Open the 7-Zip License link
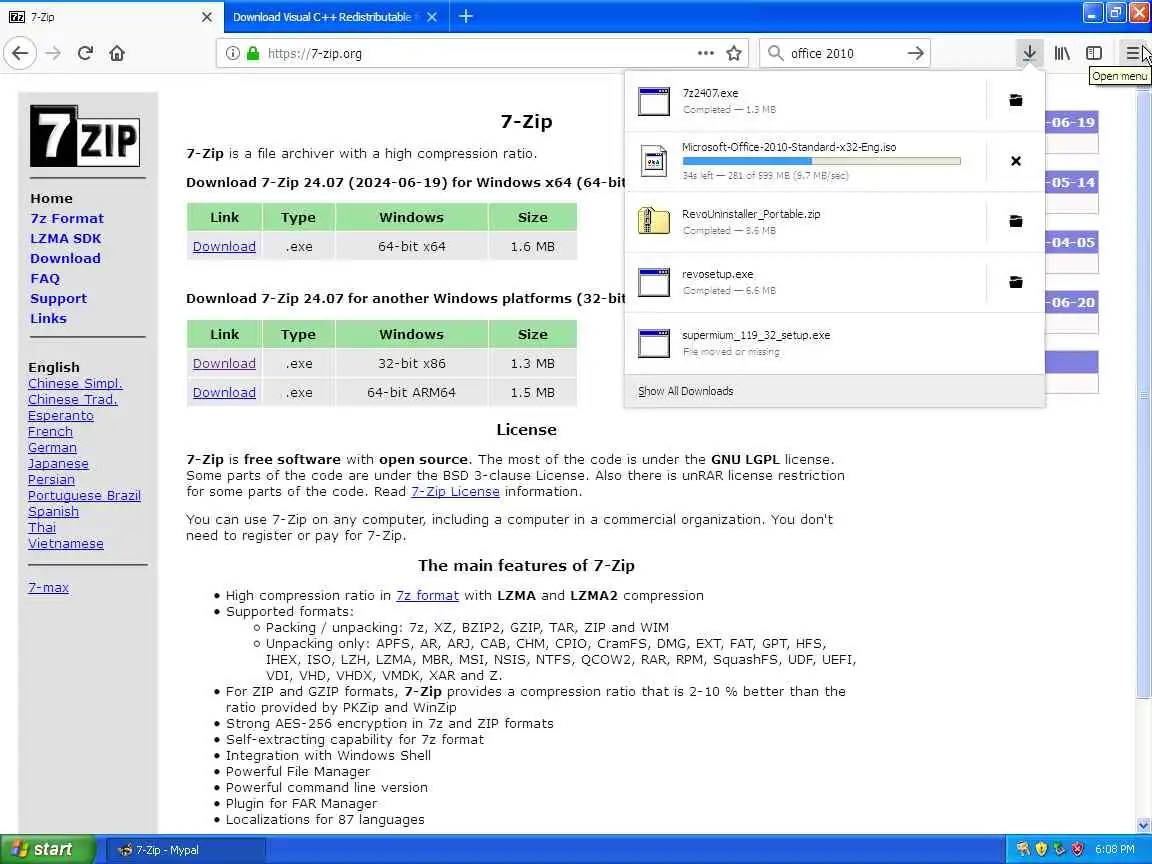The width and height of the screenshot is (1152, 864). click(456, 492)
